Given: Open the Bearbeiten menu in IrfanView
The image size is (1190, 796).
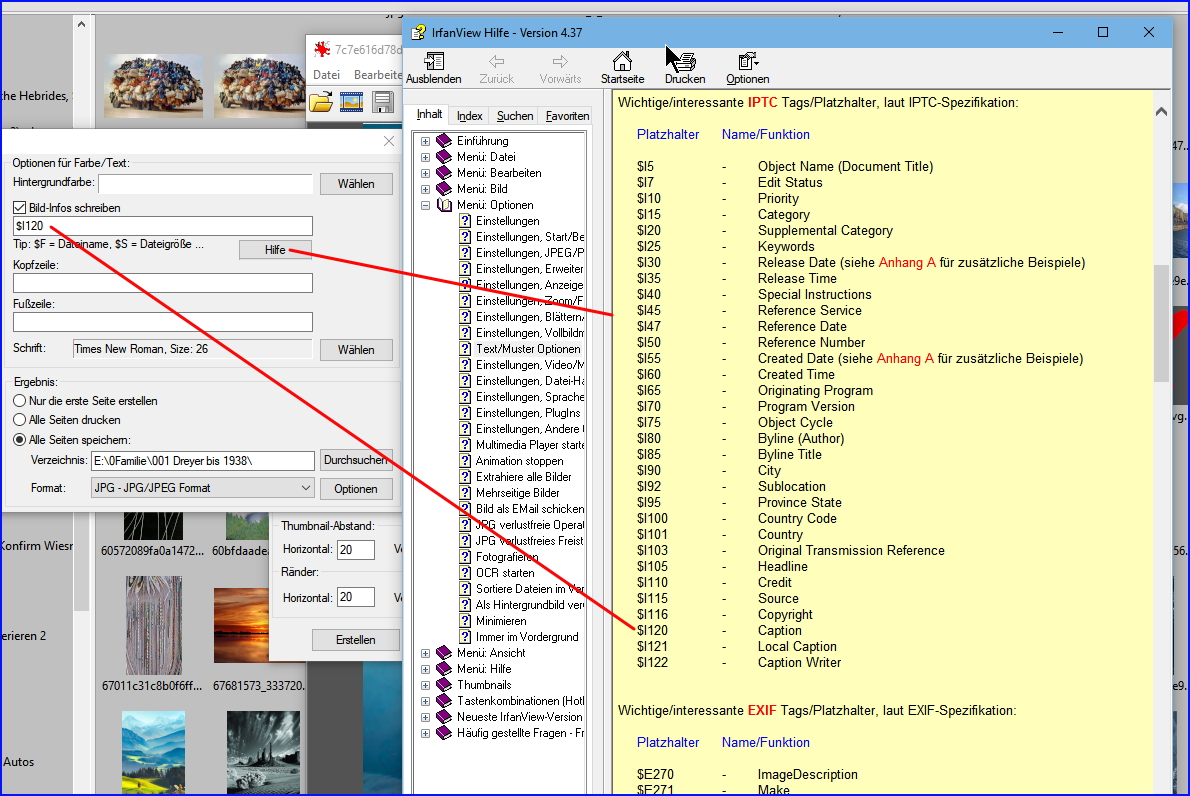Looking at the screenshot, I should (377, 74).
